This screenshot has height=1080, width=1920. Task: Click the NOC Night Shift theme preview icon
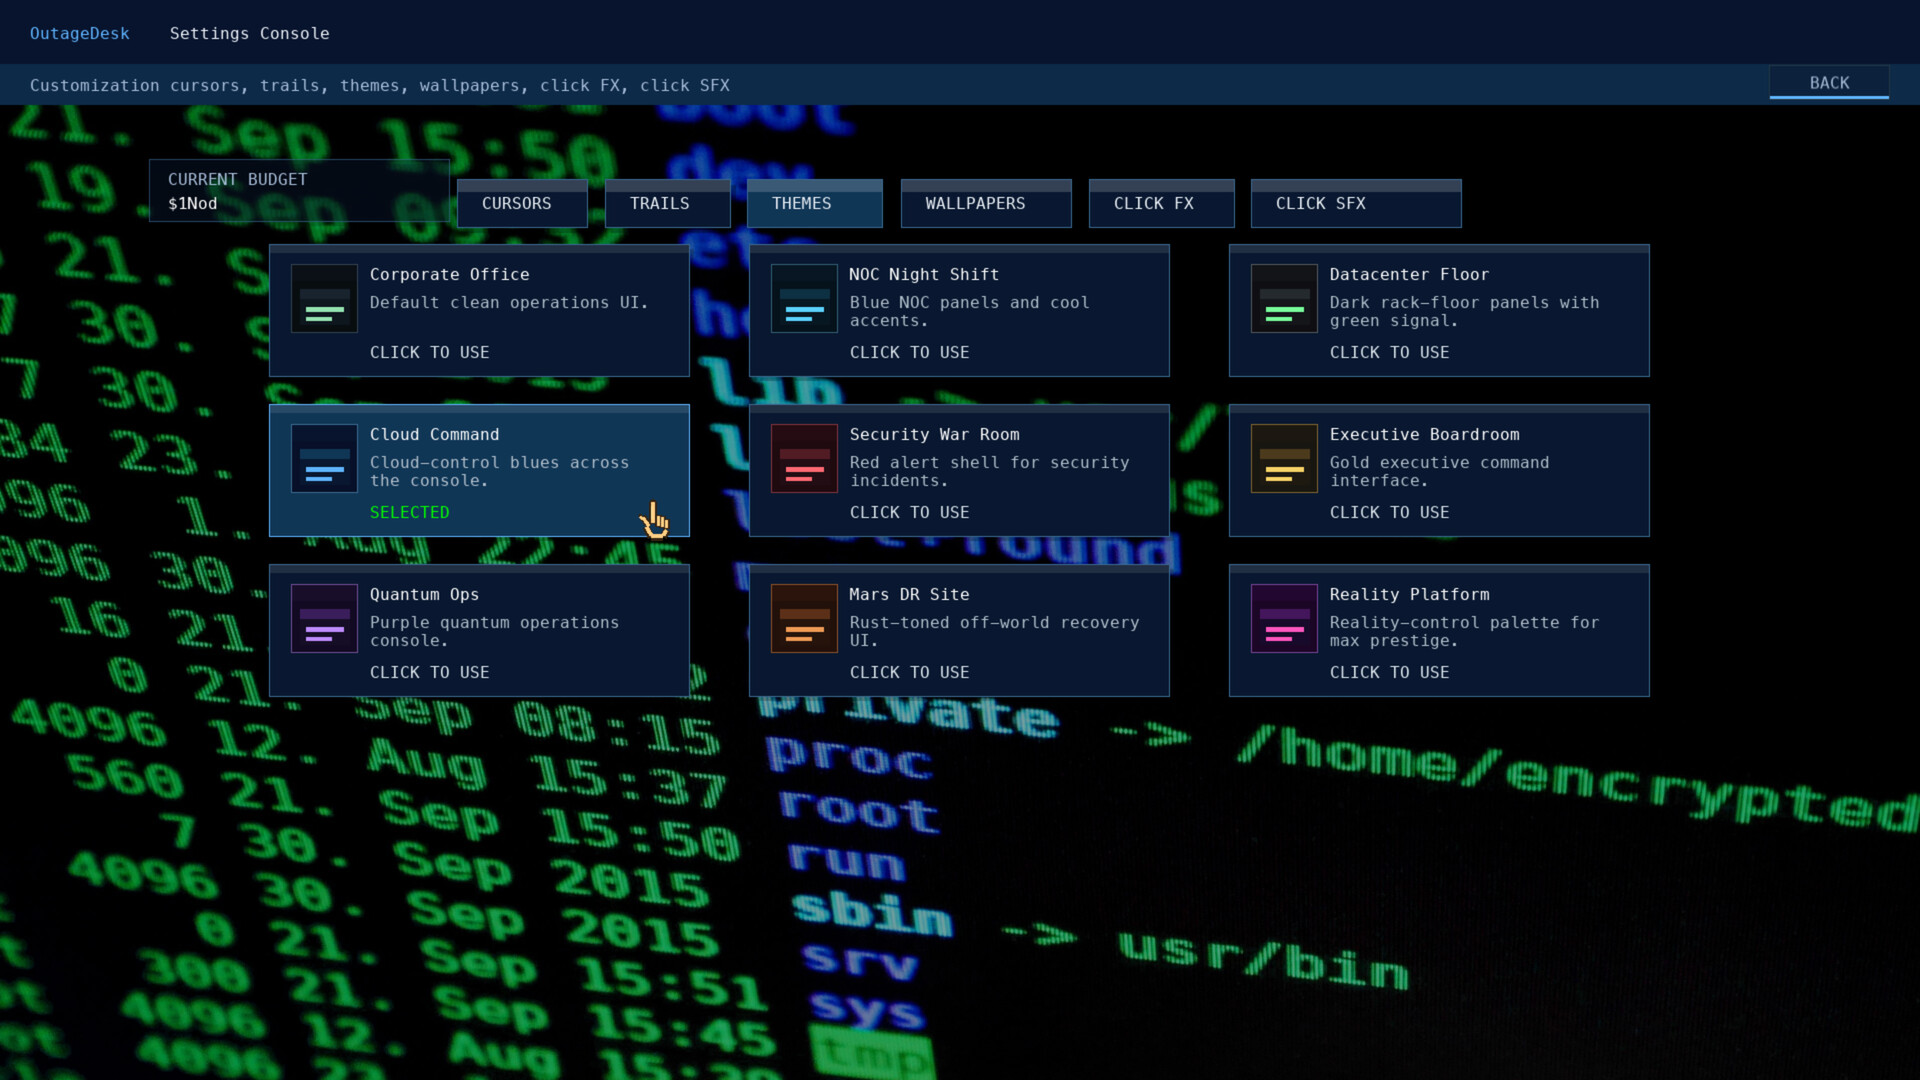[x=804, y=298]
